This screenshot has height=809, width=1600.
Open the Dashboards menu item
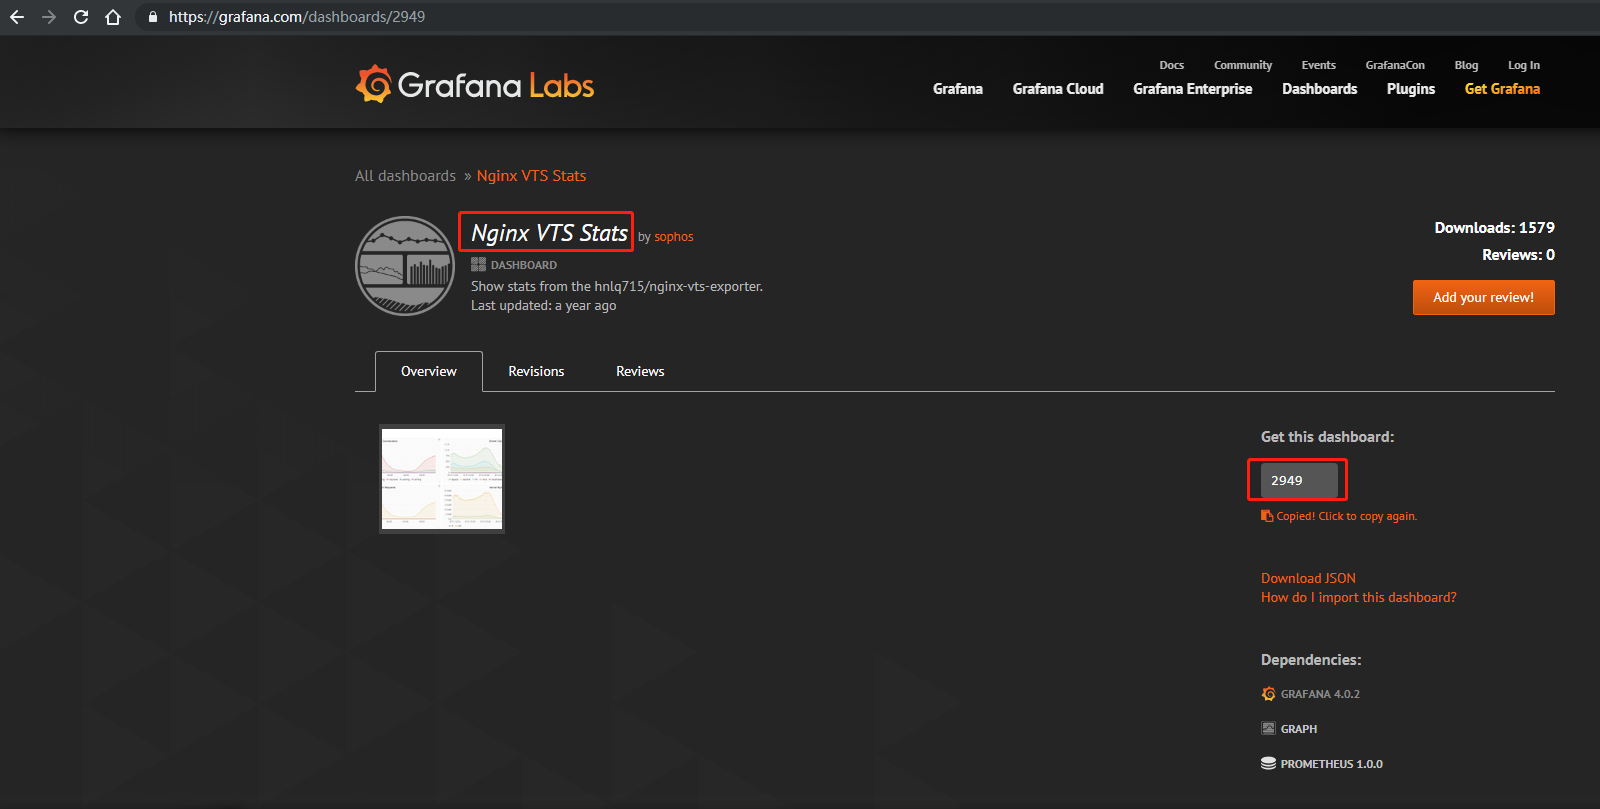pos(1320,89)
